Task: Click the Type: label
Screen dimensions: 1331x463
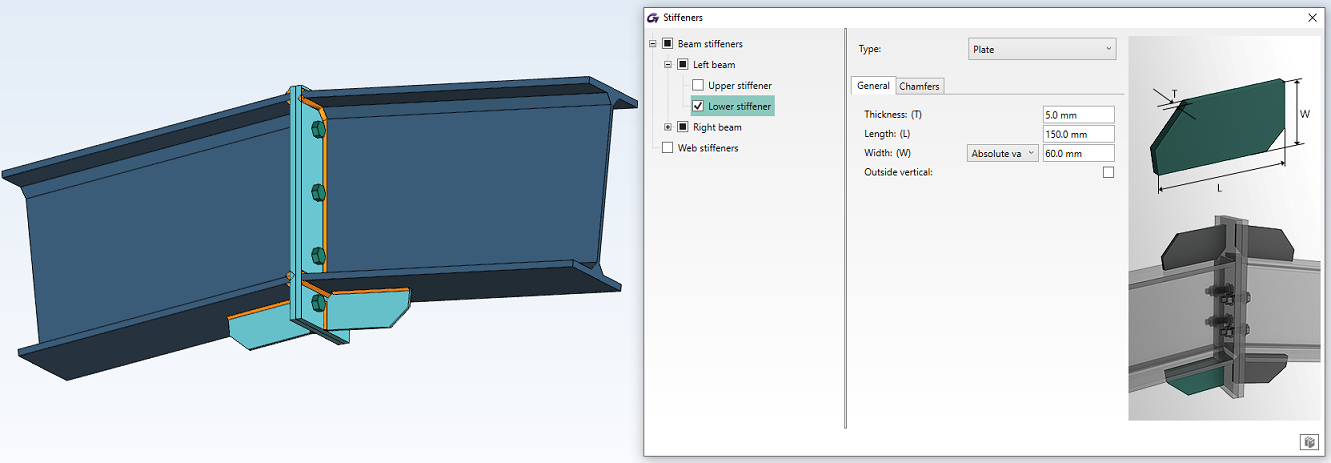Action: pyautogui.click(x=870, y=49)
